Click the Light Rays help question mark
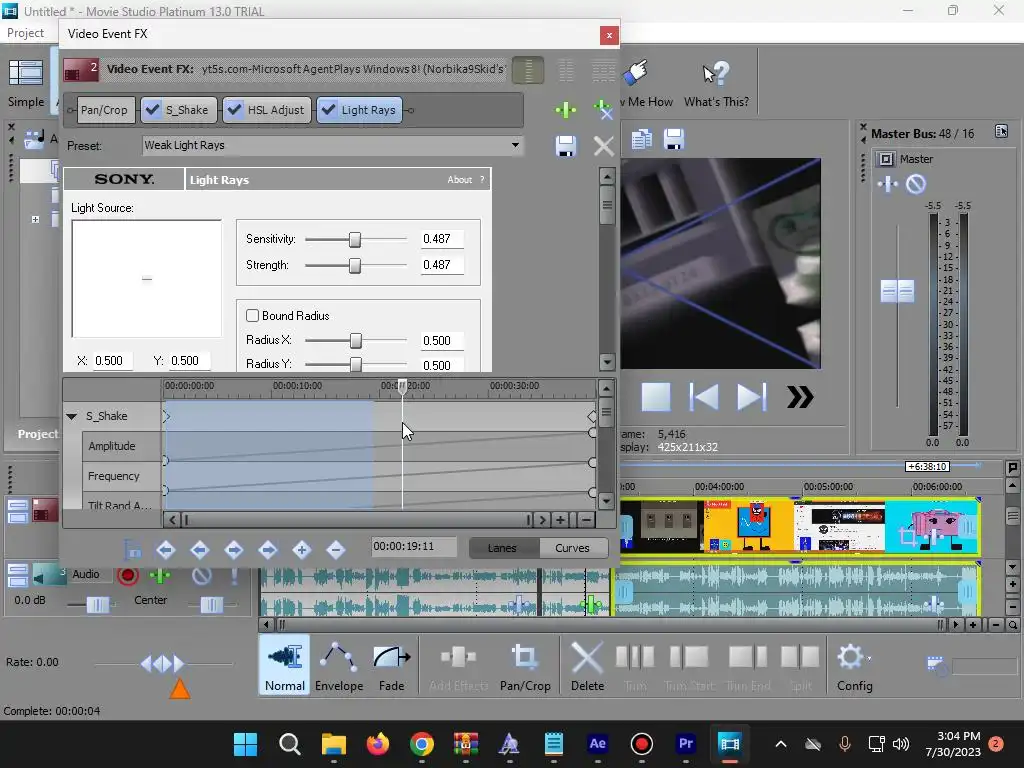This screenshot has width=1024, height=768. click(x=482, y=180)
